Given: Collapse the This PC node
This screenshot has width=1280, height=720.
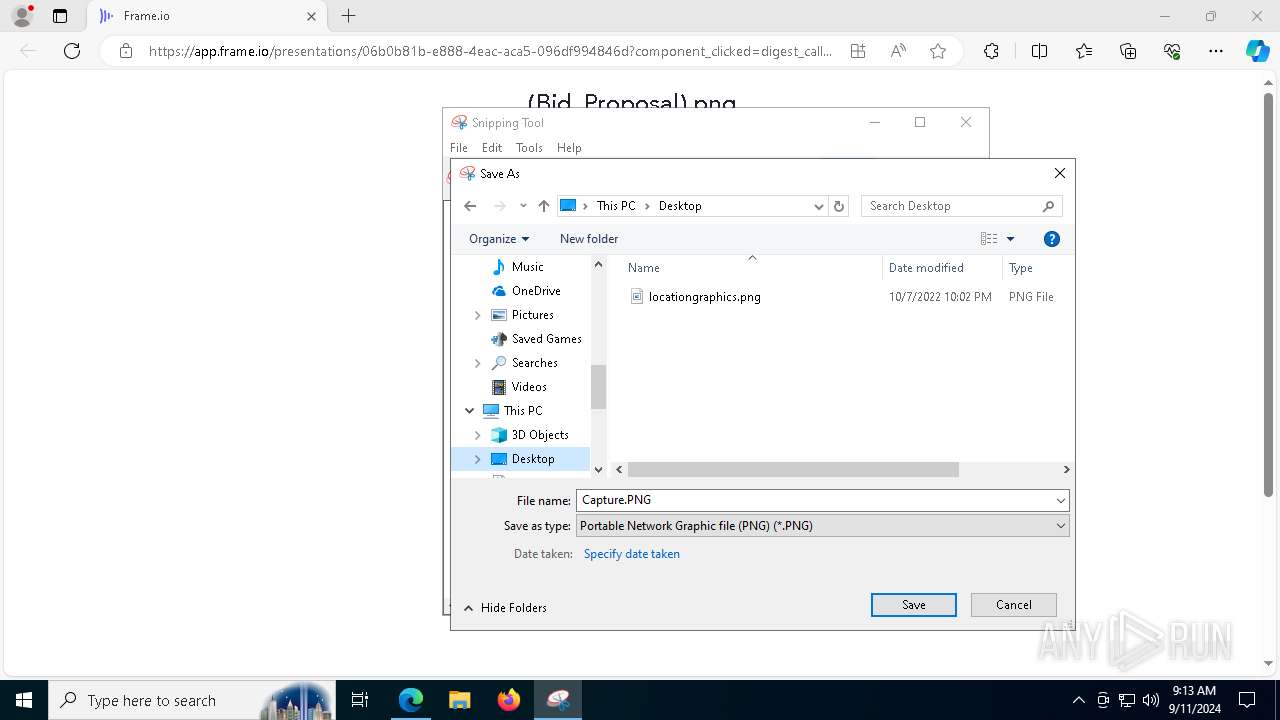Looking at the screenshot, I should click(469, 411).
